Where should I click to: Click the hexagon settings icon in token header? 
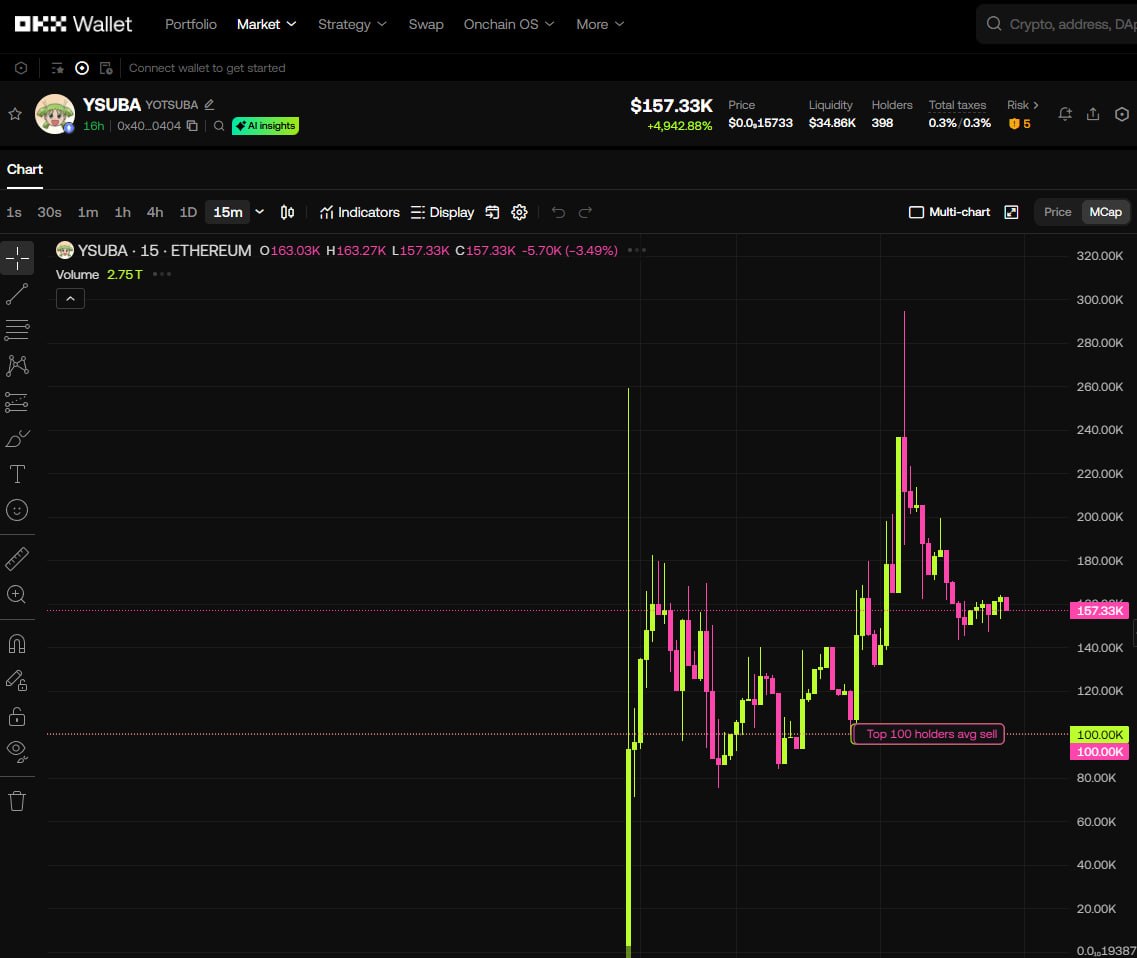coord(1122,114)
